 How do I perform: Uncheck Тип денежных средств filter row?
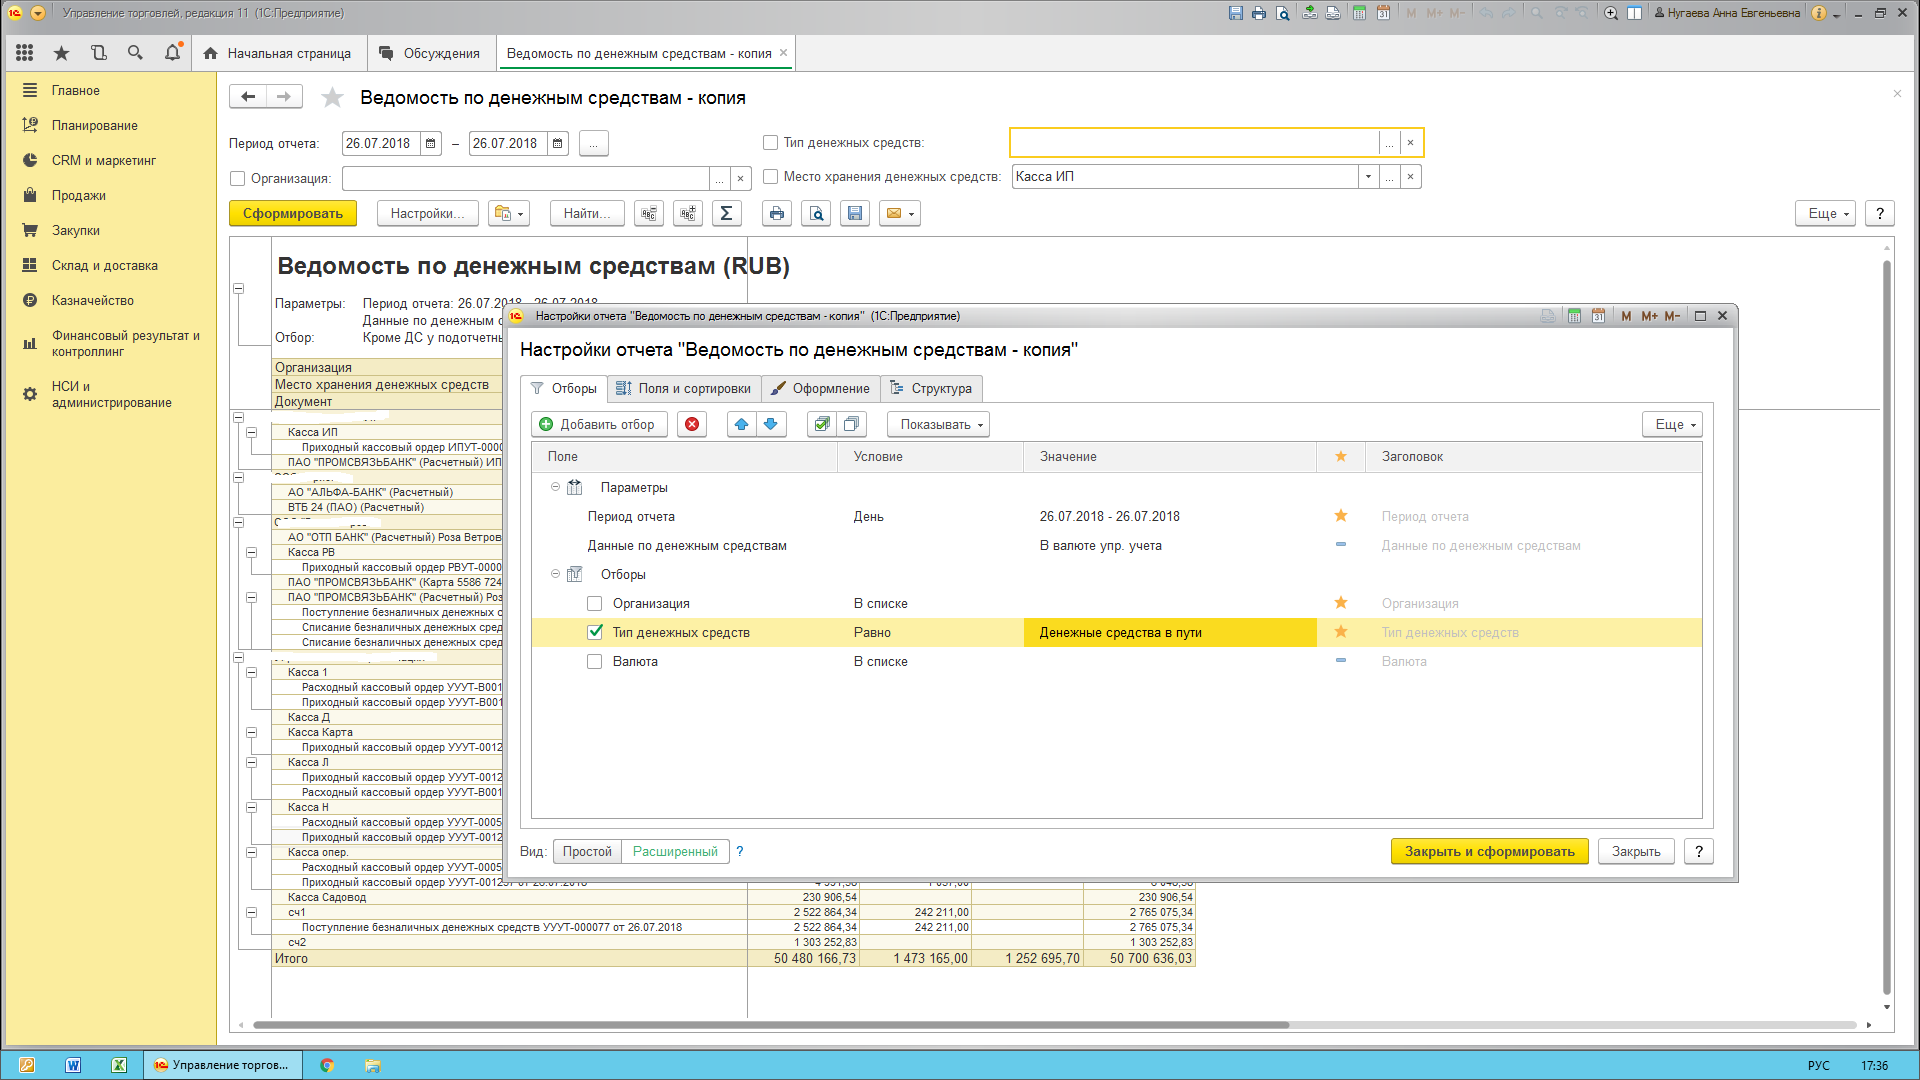pyautogui.click(x=595, y=632)
